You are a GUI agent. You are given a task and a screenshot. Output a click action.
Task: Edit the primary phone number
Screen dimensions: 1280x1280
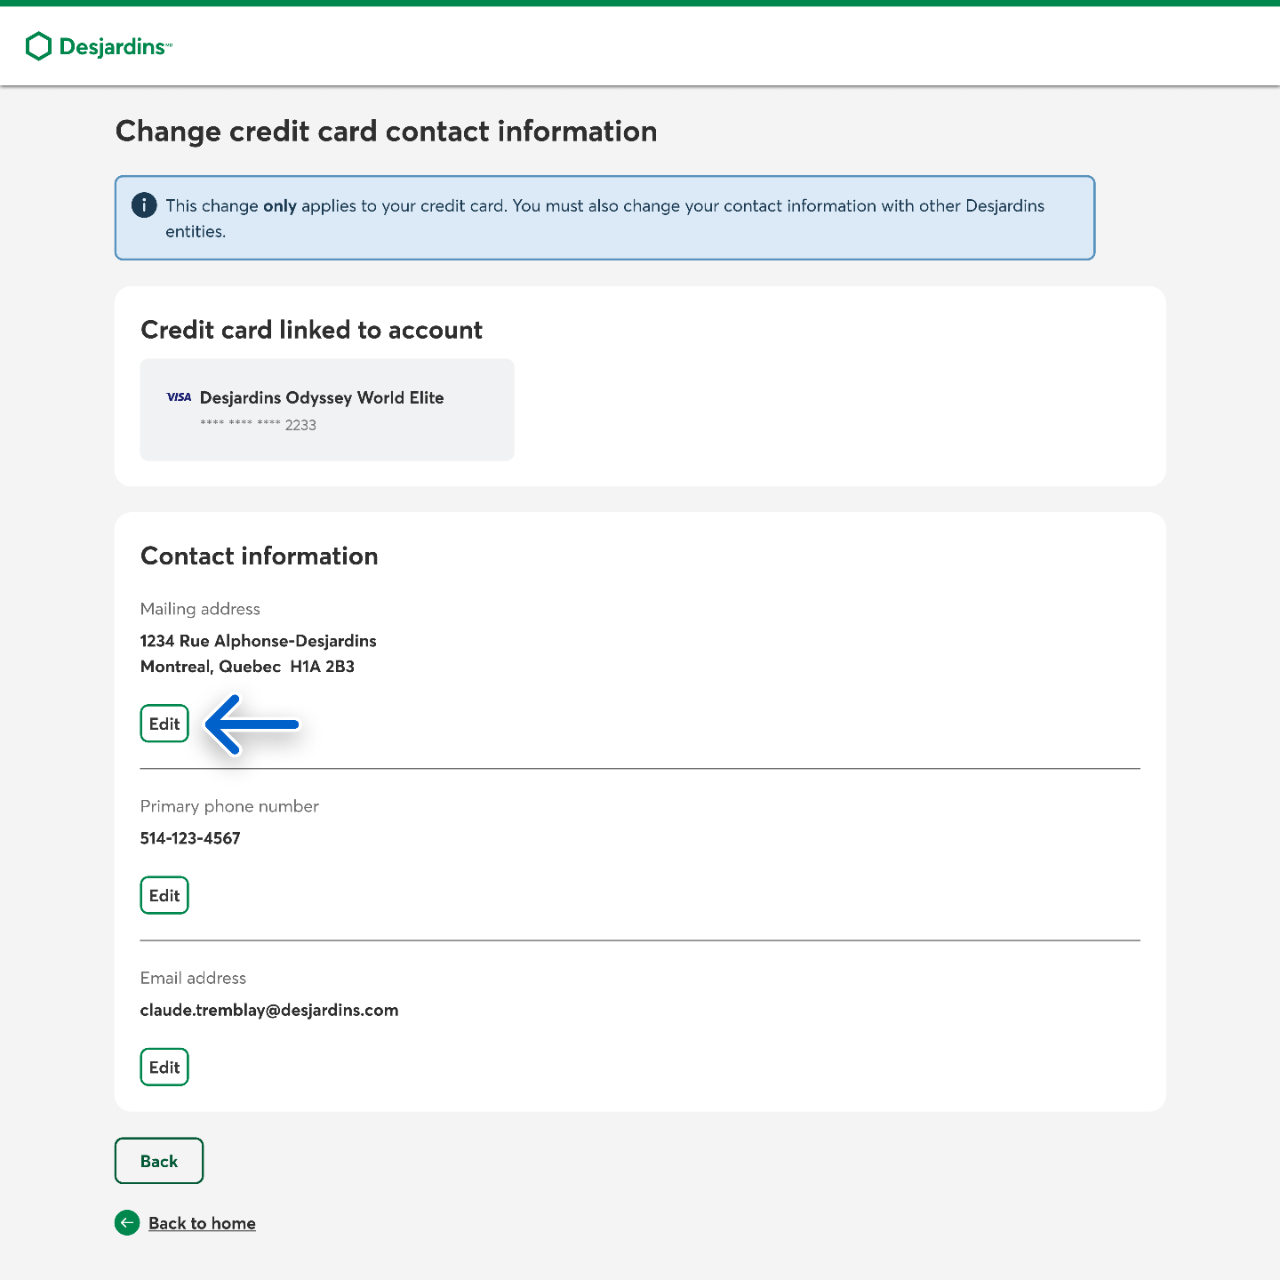coord(164,896)
